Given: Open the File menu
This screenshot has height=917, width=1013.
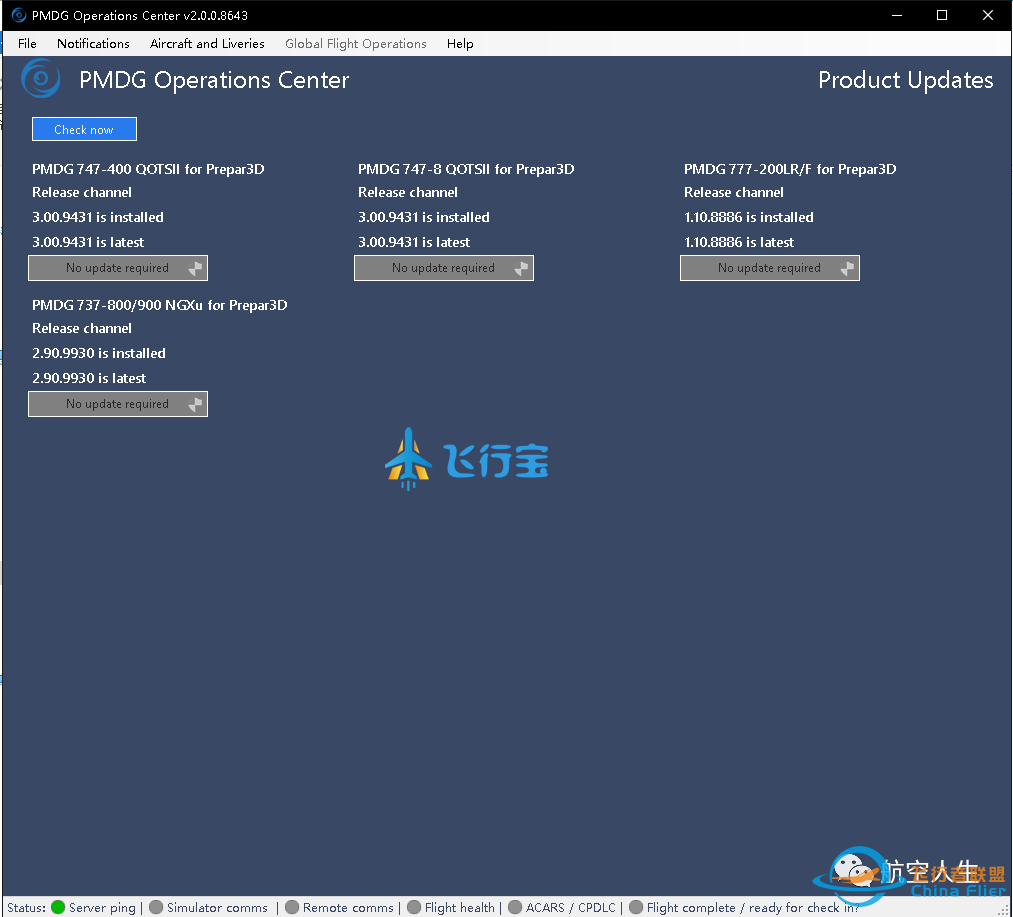Looking at the screenshot, I should coord(27,43).
